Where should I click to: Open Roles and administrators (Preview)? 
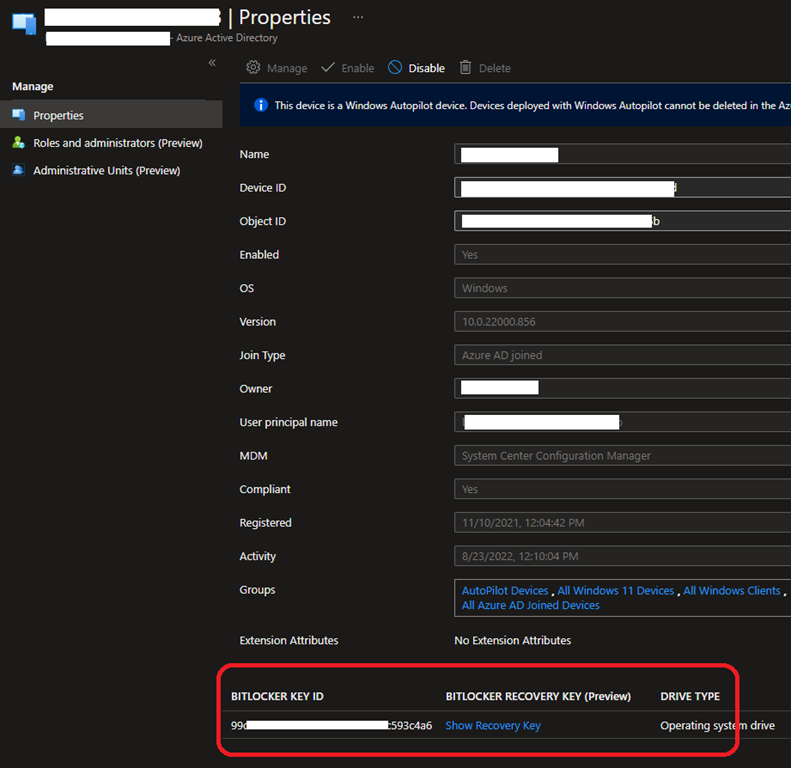click(x=117, y=143)
